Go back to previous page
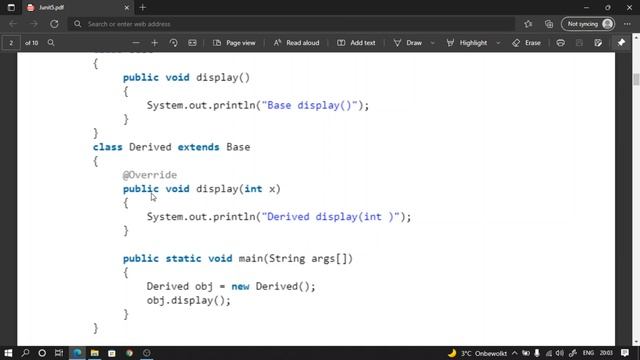This screenshot has height=360, width=640. tap(13, 24)
